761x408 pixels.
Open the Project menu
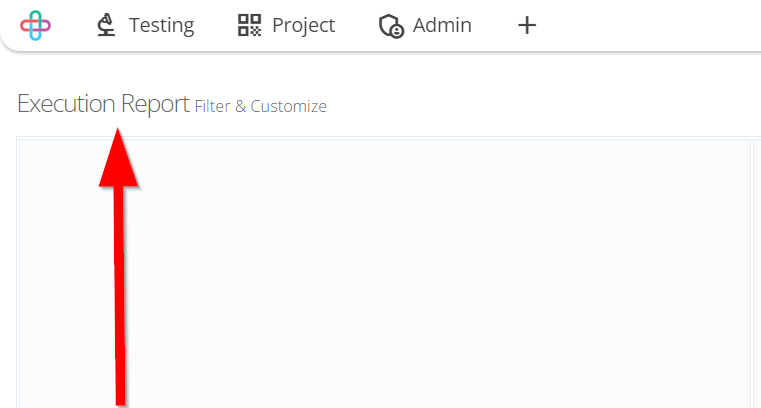click(286, 25)
